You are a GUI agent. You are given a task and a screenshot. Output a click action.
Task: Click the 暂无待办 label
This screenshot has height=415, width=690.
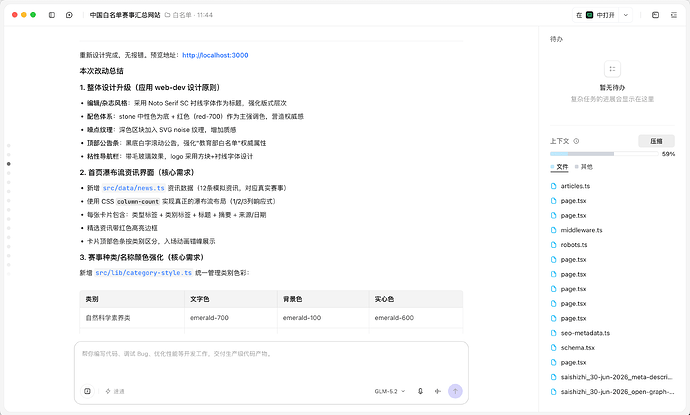coord(612,88)
